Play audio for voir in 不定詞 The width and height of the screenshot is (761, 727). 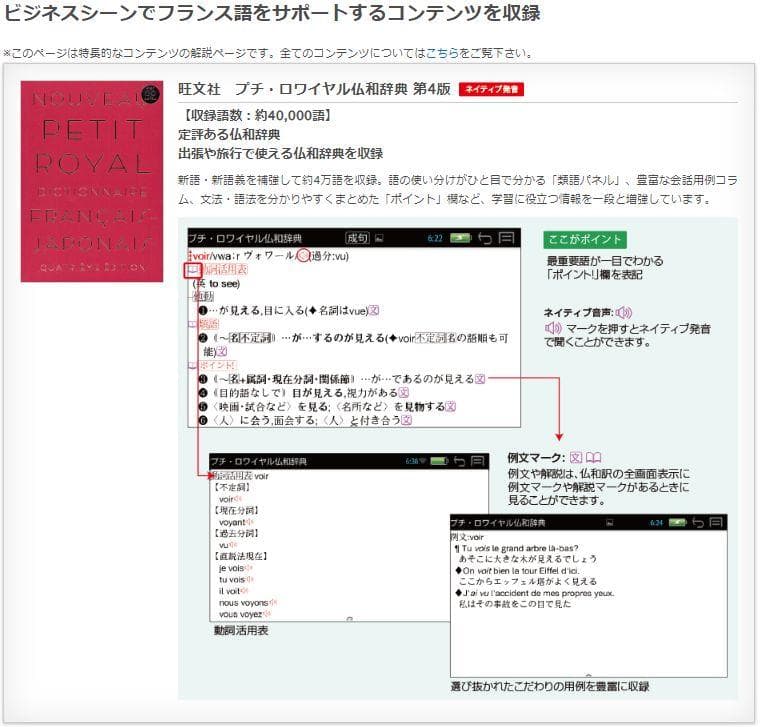[x=238, y=499]
